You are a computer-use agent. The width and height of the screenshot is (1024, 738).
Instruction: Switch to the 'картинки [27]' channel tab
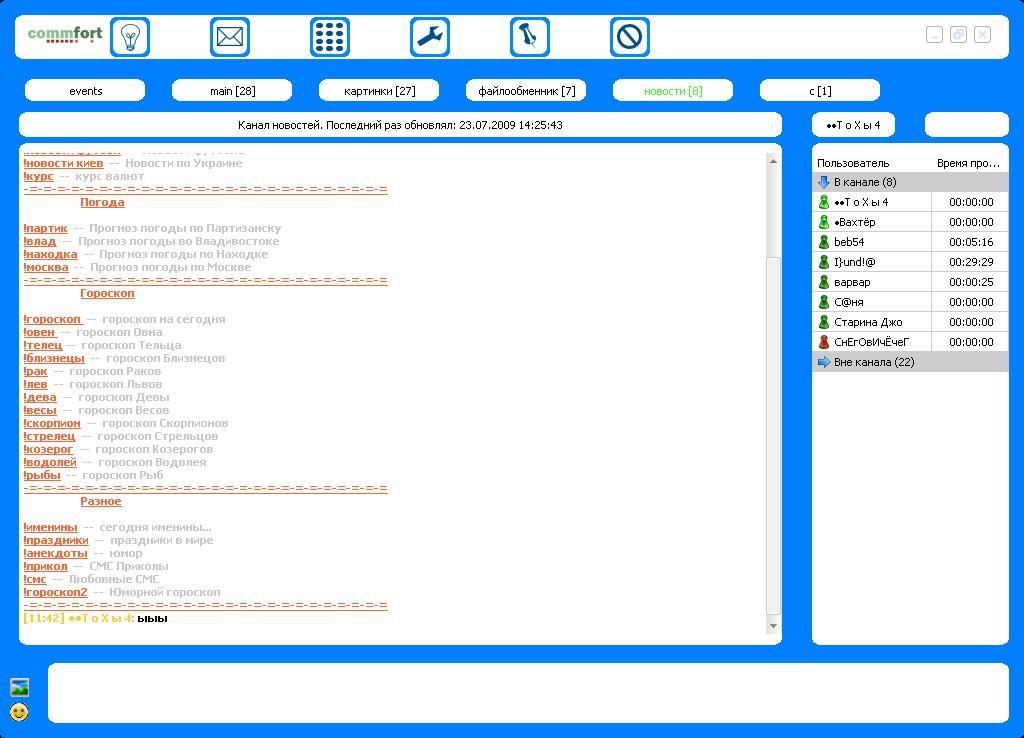[x=379, y=91]
